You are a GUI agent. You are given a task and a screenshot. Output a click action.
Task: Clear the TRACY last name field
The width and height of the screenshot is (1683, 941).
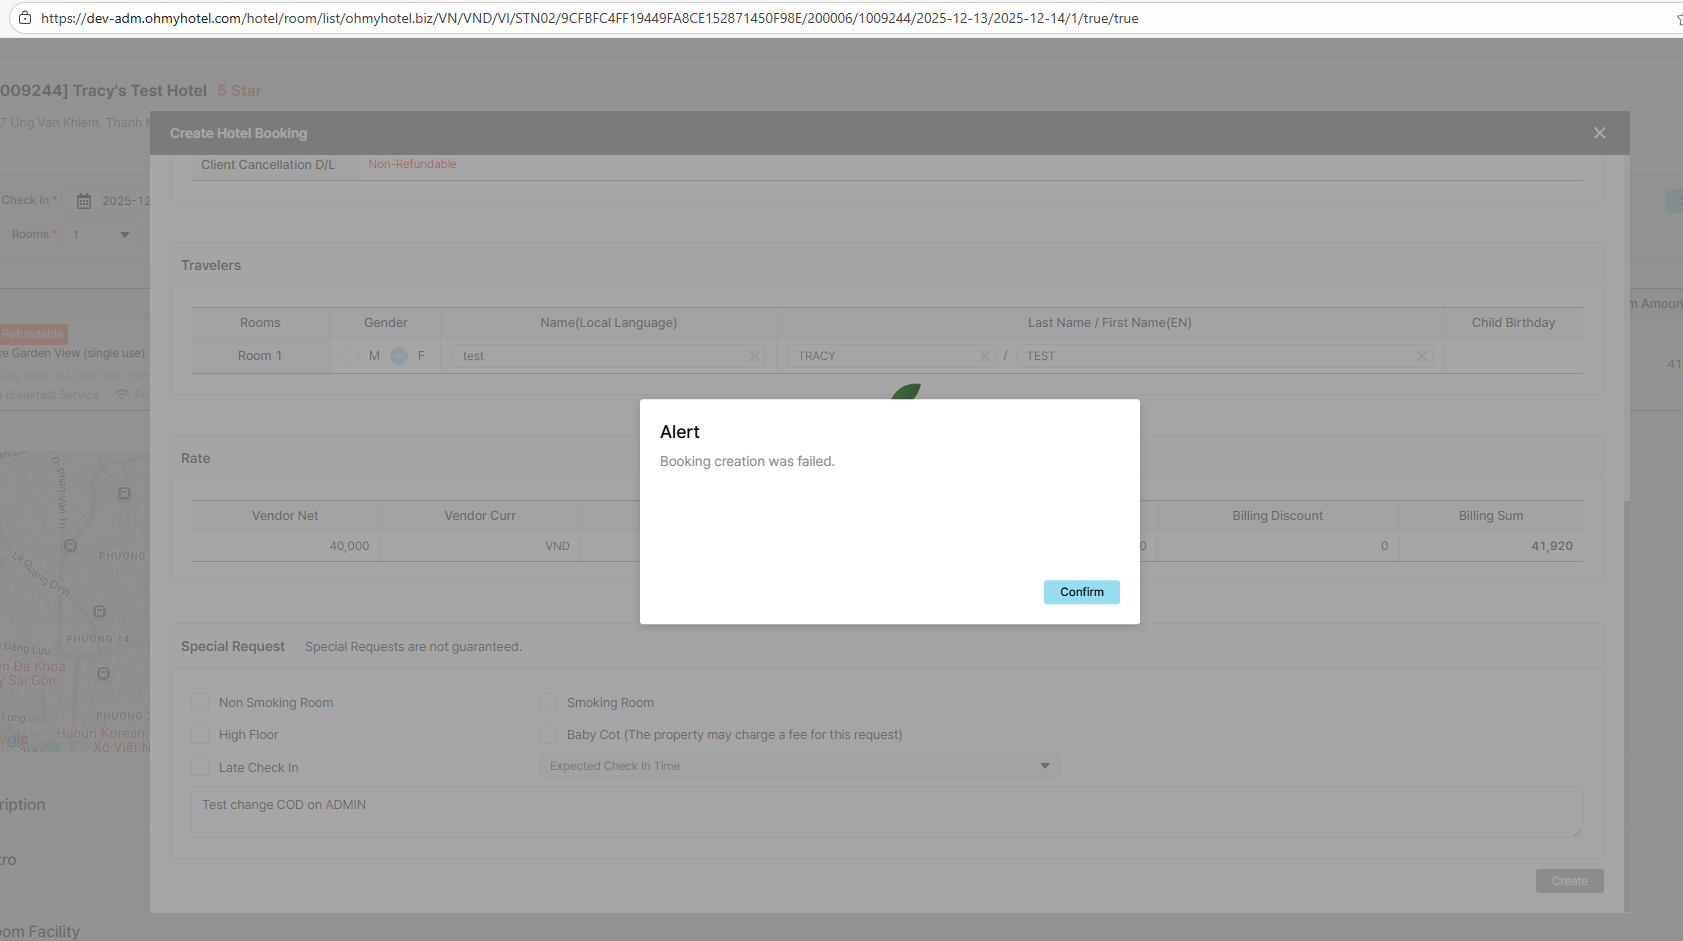tap(984, 356)
